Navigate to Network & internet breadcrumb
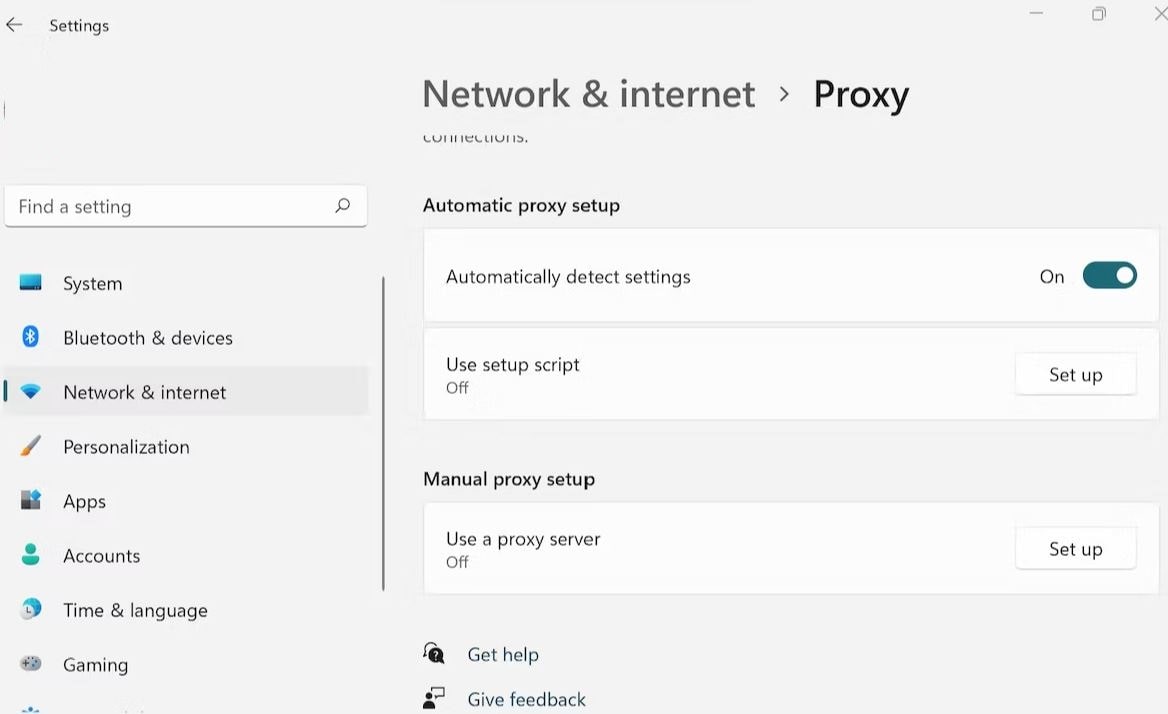1168x714 pixels. pyautogui.click(x=588, y=94)
